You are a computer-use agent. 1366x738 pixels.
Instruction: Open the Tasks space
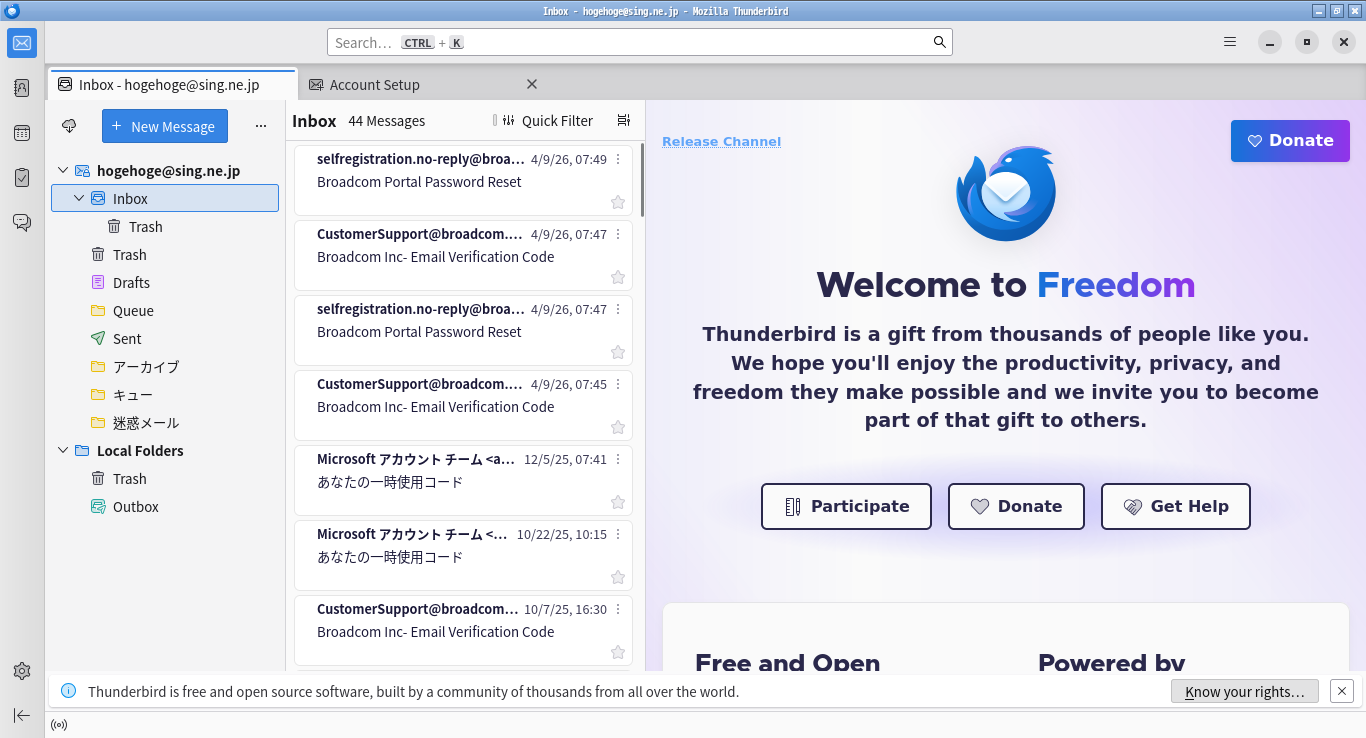click(21, 177)
